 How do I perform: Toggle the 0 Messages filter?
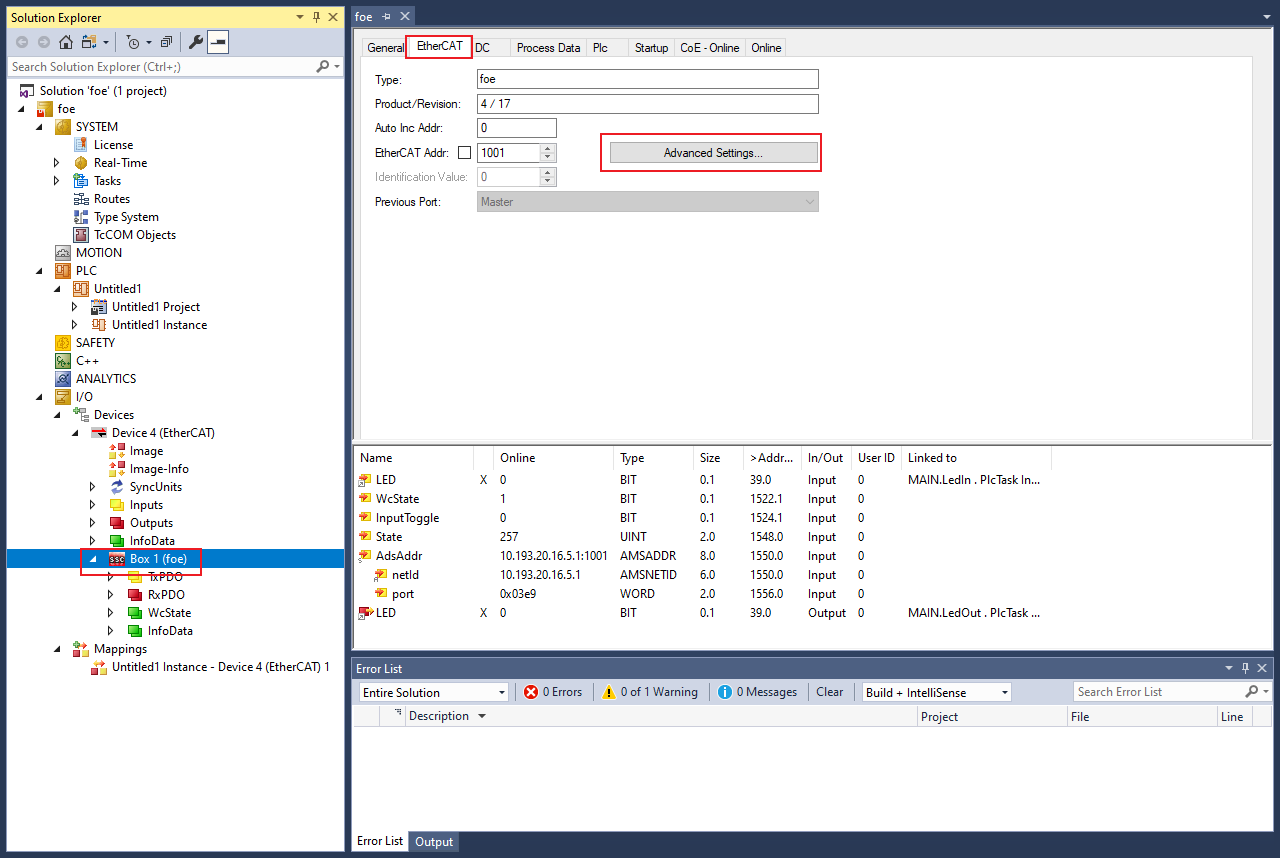coord(756,692)
